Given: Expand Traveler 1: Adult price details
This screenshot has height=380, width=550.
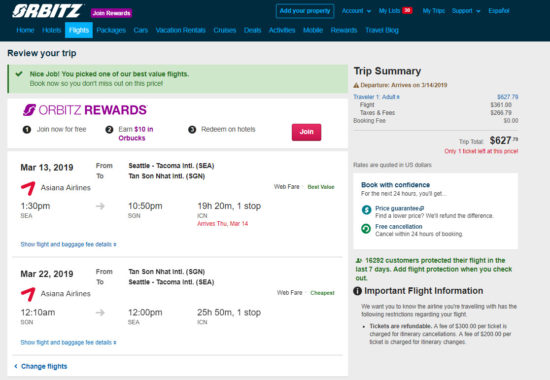Looking at the screenshot, I should click(x=376, y=97).
